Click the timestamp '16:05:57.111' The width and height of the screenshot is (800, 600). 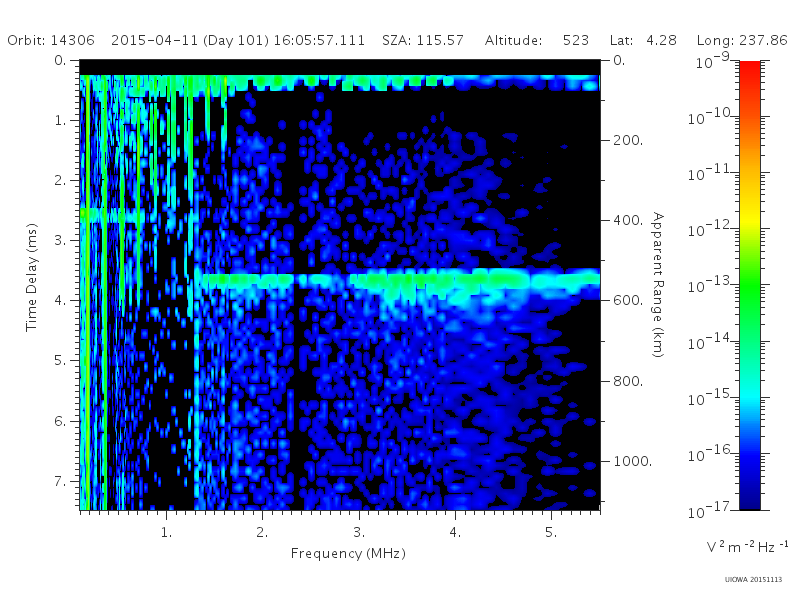click(x=319, y=40)
